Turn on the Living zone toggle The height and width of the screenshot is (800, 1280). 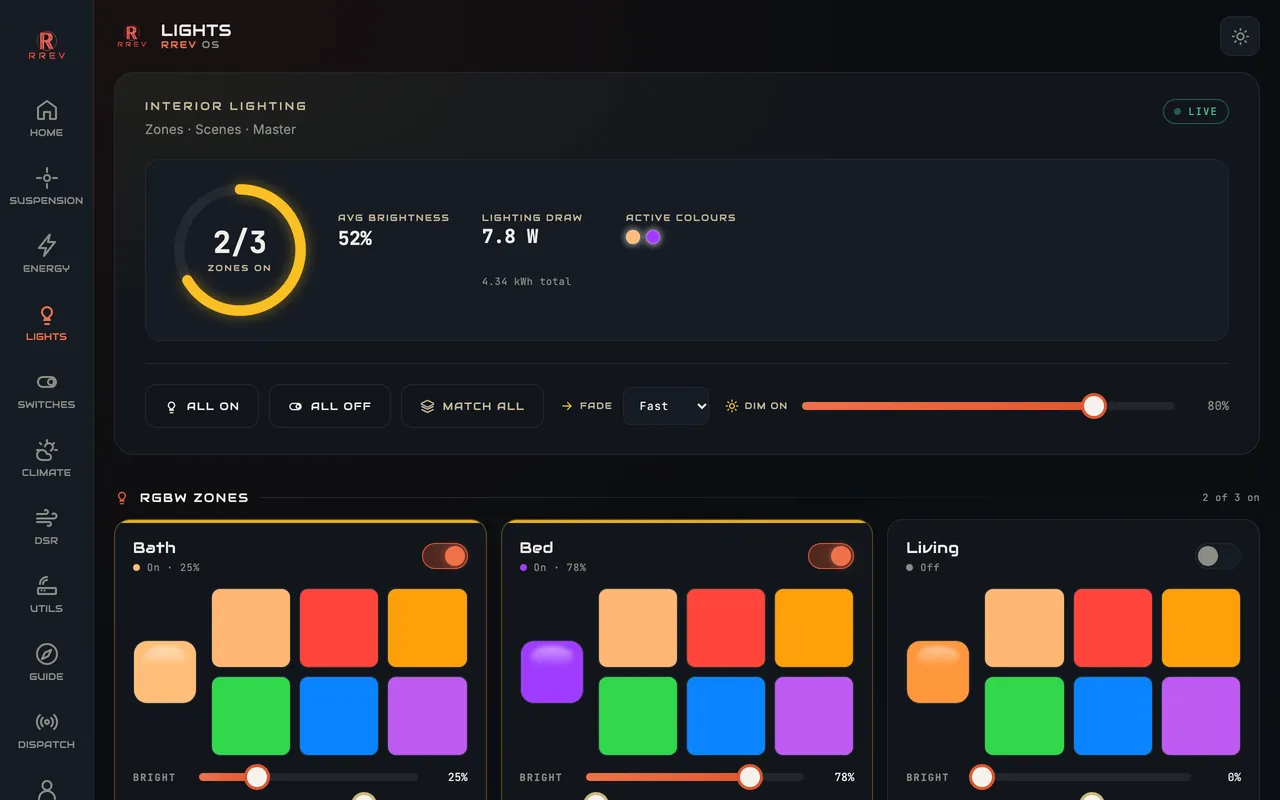[x=1218, y=556]
